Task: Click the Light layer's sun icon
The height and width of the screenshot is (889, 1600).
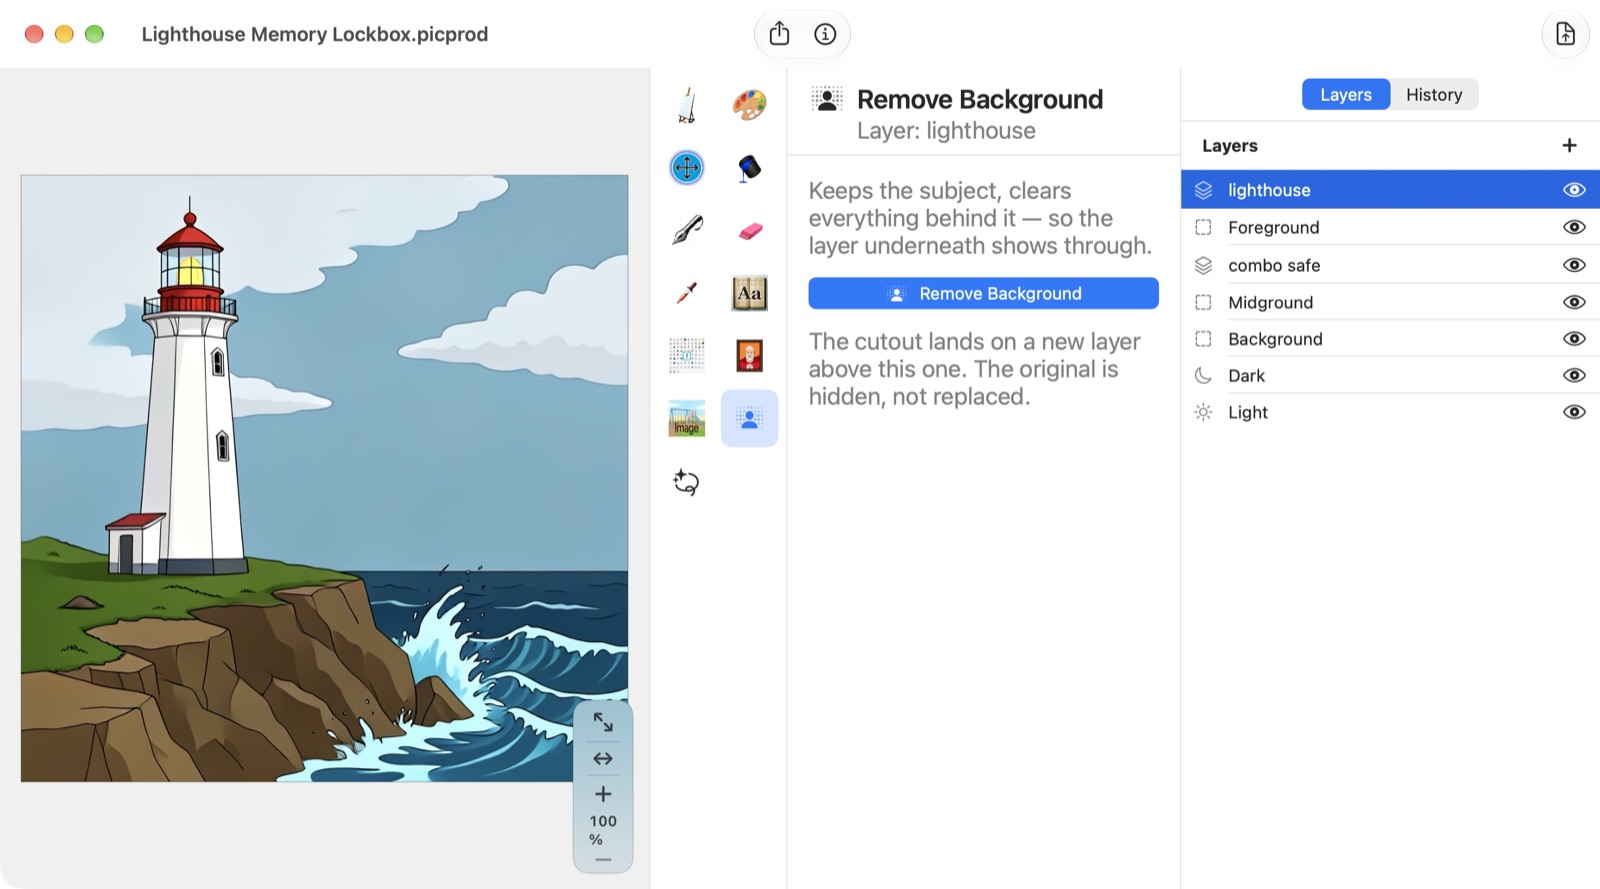Action: (x=1203, y=412)
